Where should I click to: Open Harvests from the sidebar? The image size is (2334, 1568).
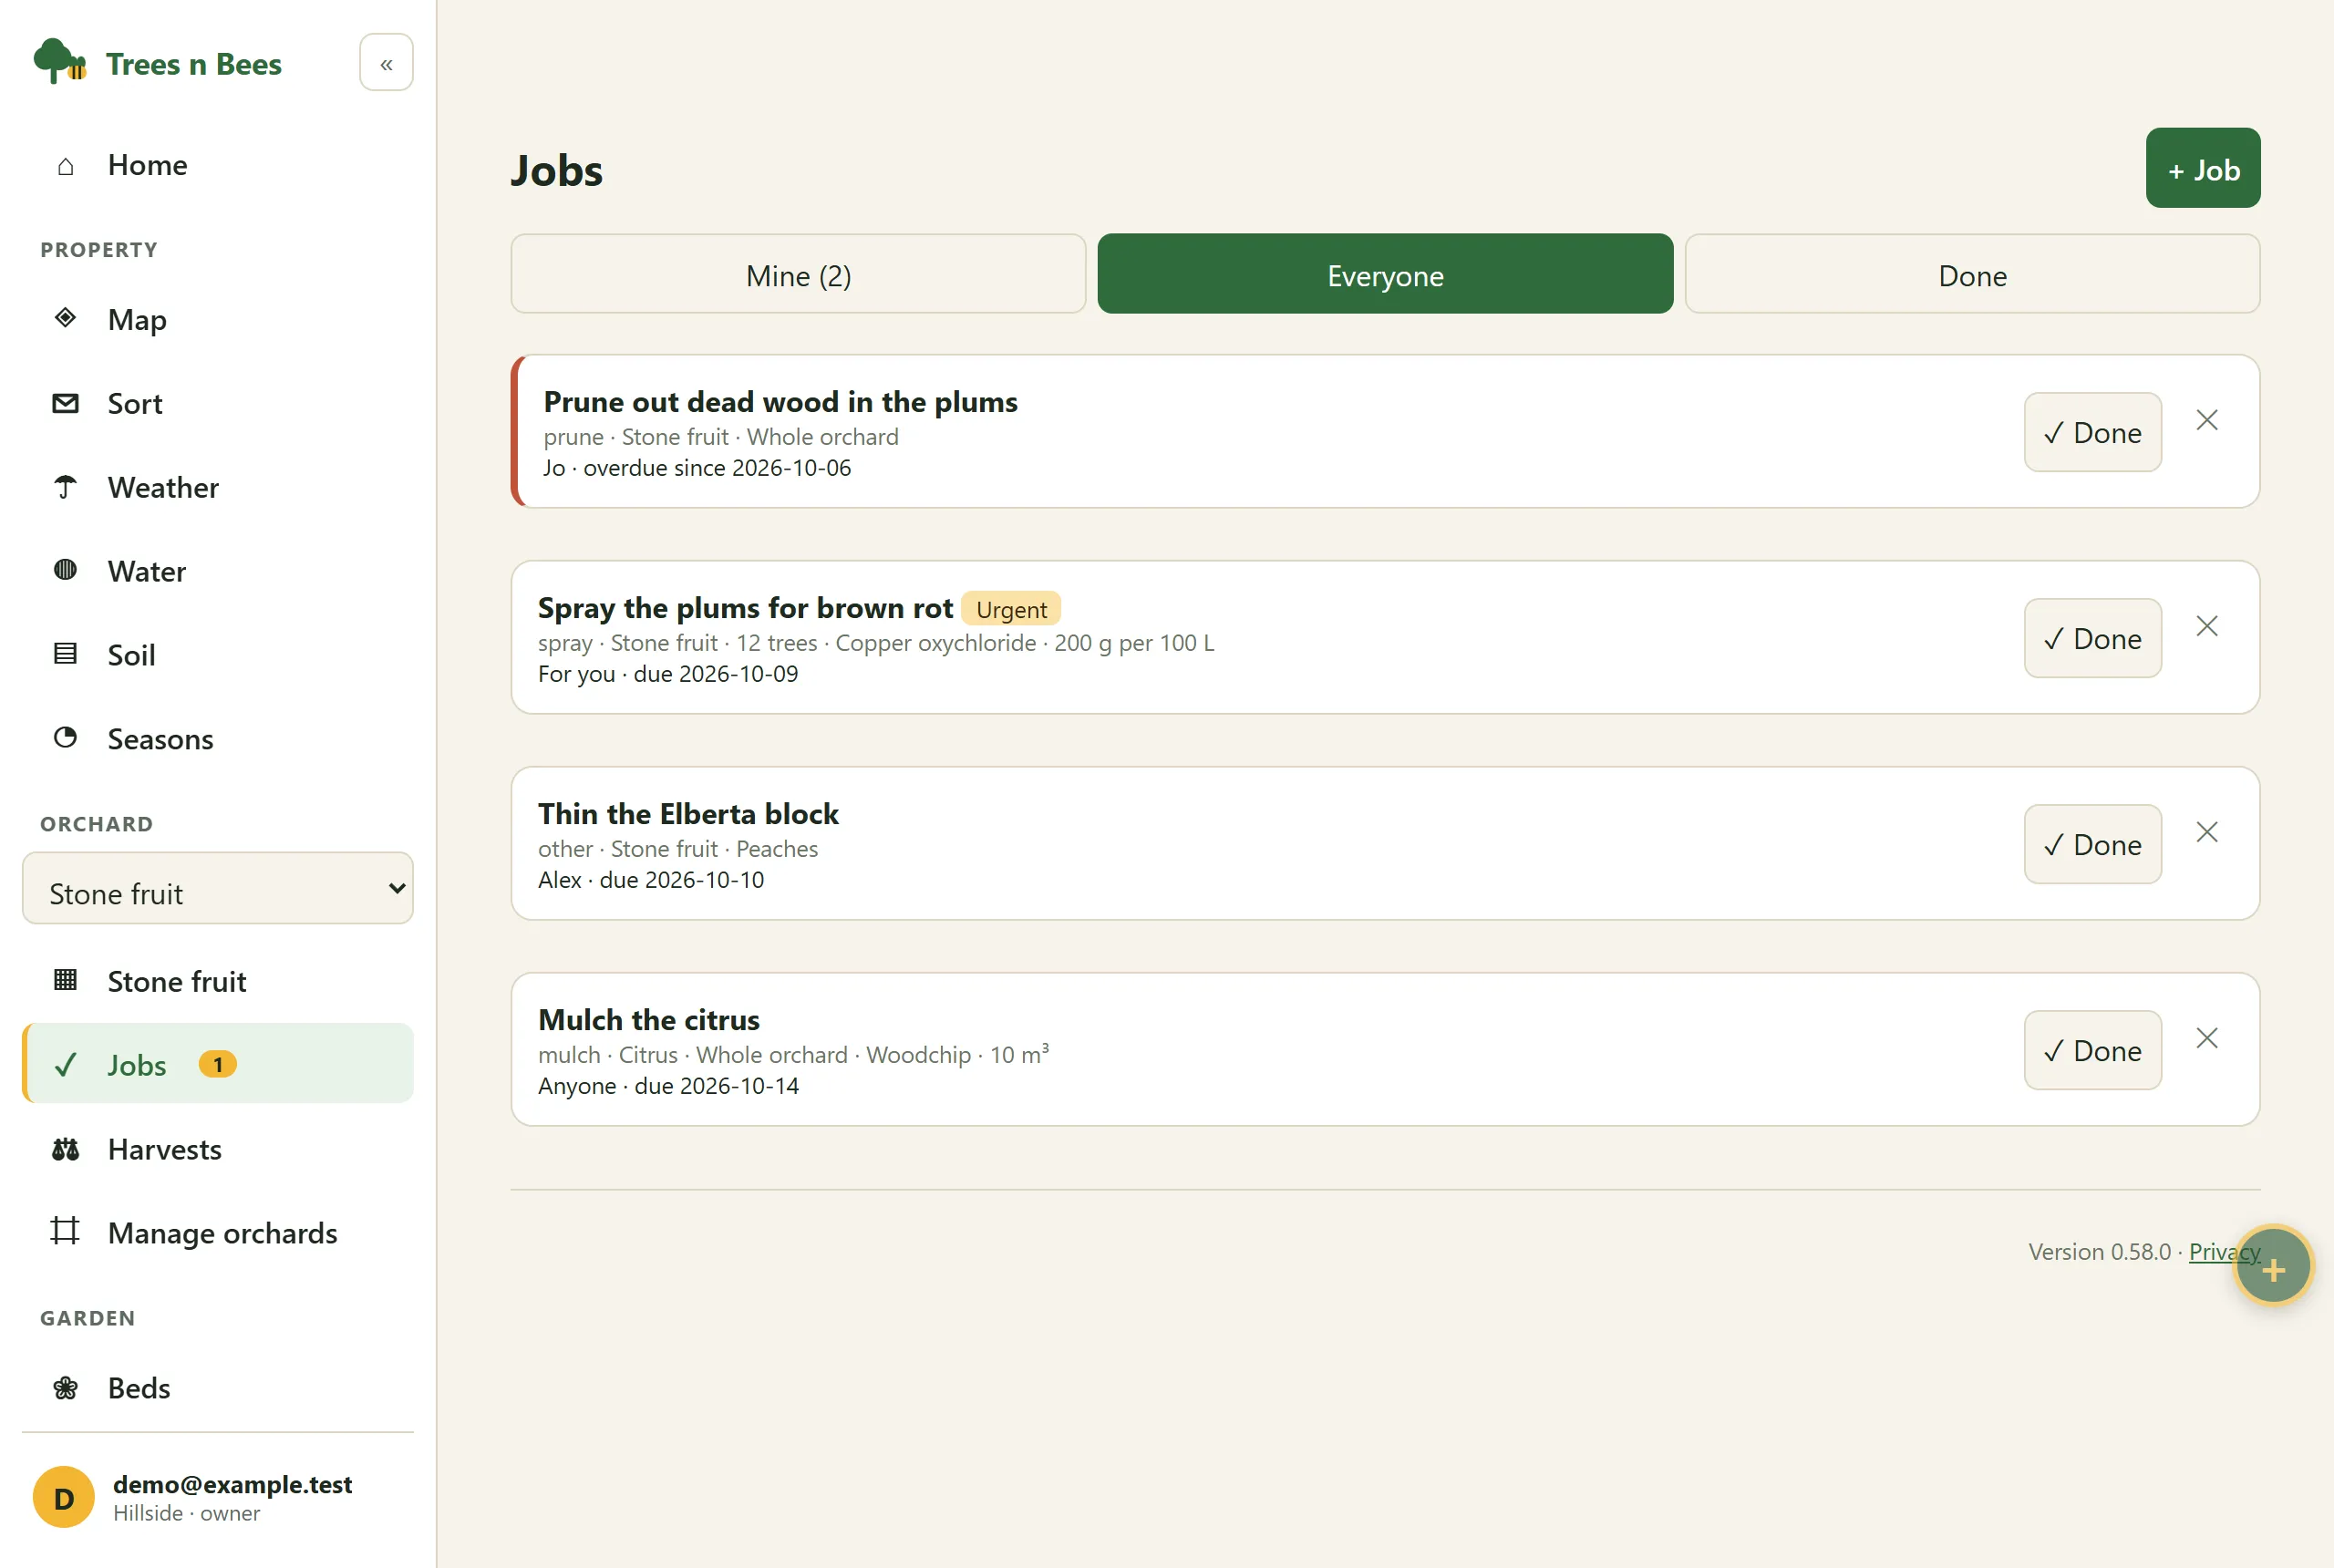pos(218,1149)
